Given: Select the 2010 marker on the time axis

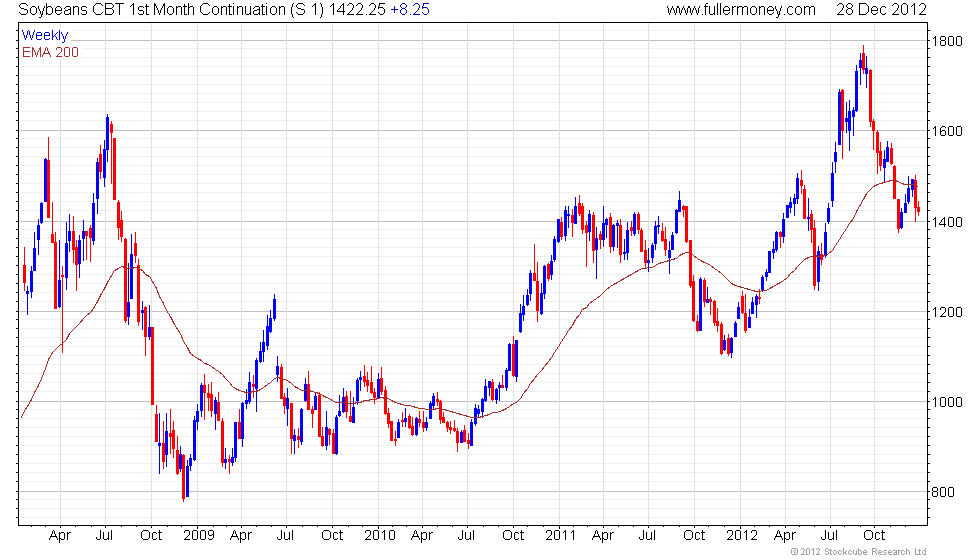Looking at the screenshot, I should click(x=380, y=535).
